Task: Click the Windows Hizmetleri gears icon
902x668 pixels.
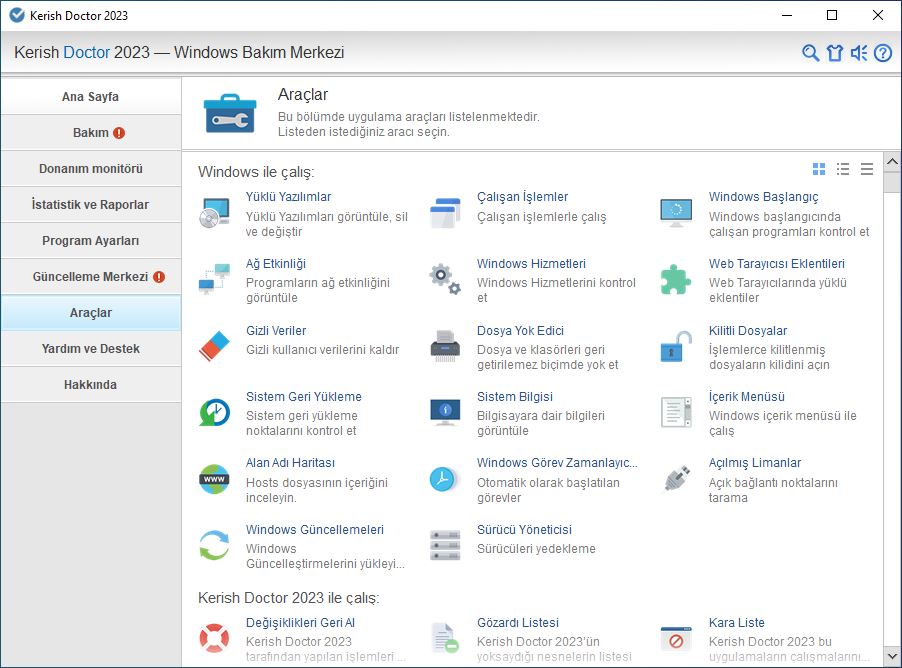Action: 445,279
